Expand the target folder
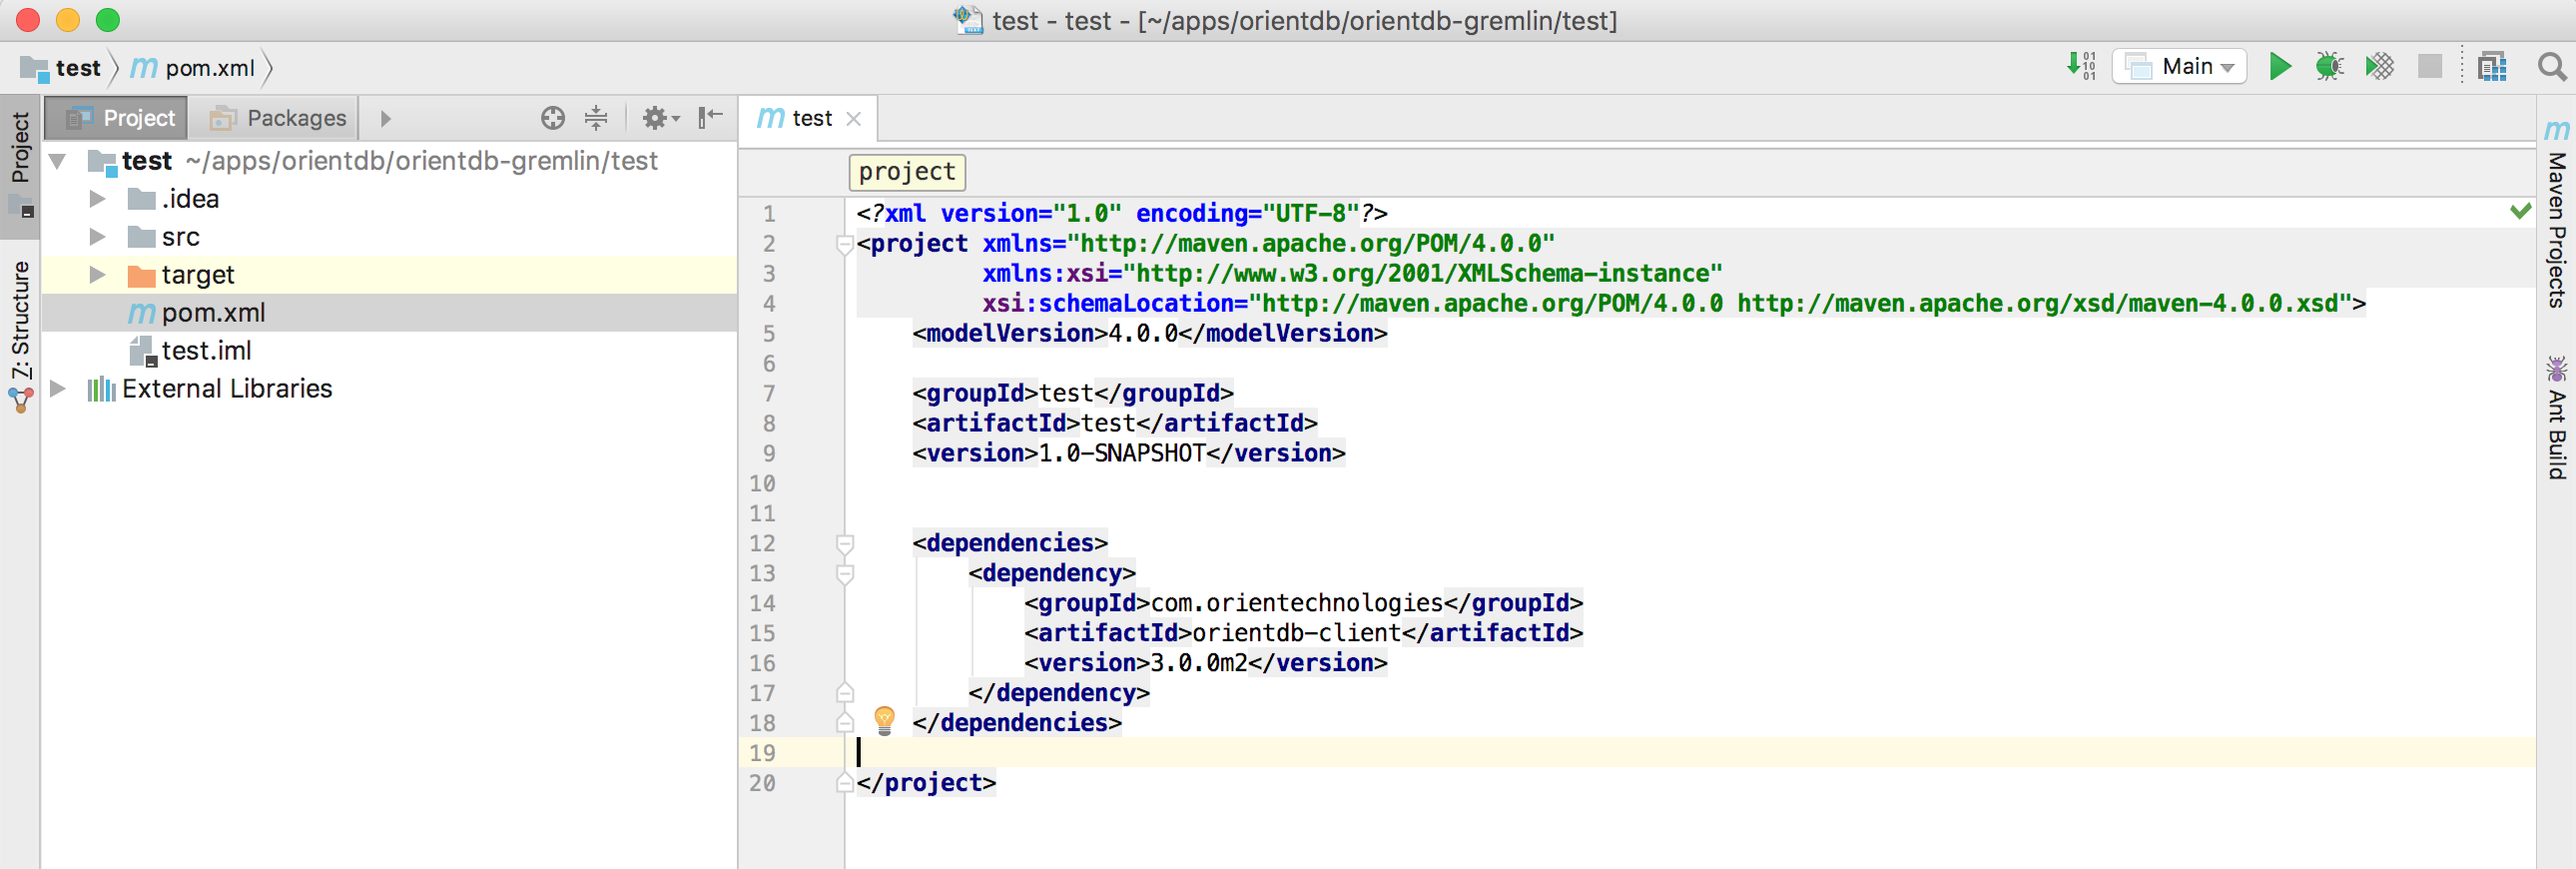This screenshot has width=2576, height=869. coord(97,275)
